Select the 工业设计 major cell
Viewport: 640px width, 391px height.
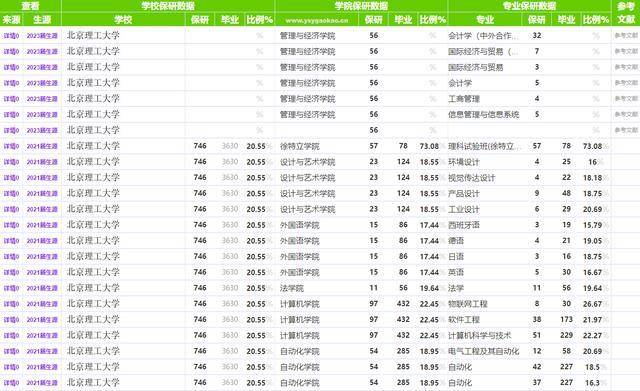(x=464, y=209)
